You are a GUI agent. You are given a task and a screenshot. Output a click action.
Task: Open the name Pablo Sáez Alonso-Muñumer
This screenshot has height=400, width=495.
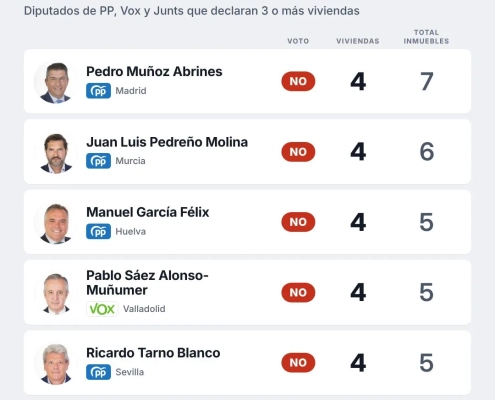(147, 283)
